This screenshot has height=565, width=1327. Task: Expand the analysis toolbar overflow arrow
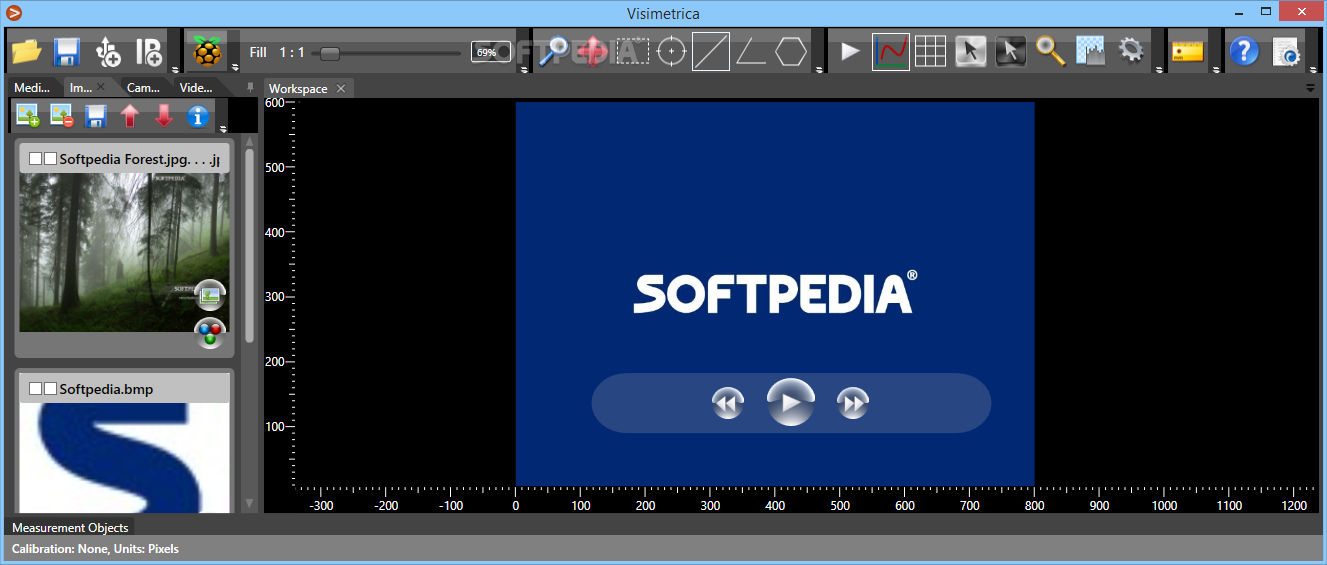tap(1158, 69)
